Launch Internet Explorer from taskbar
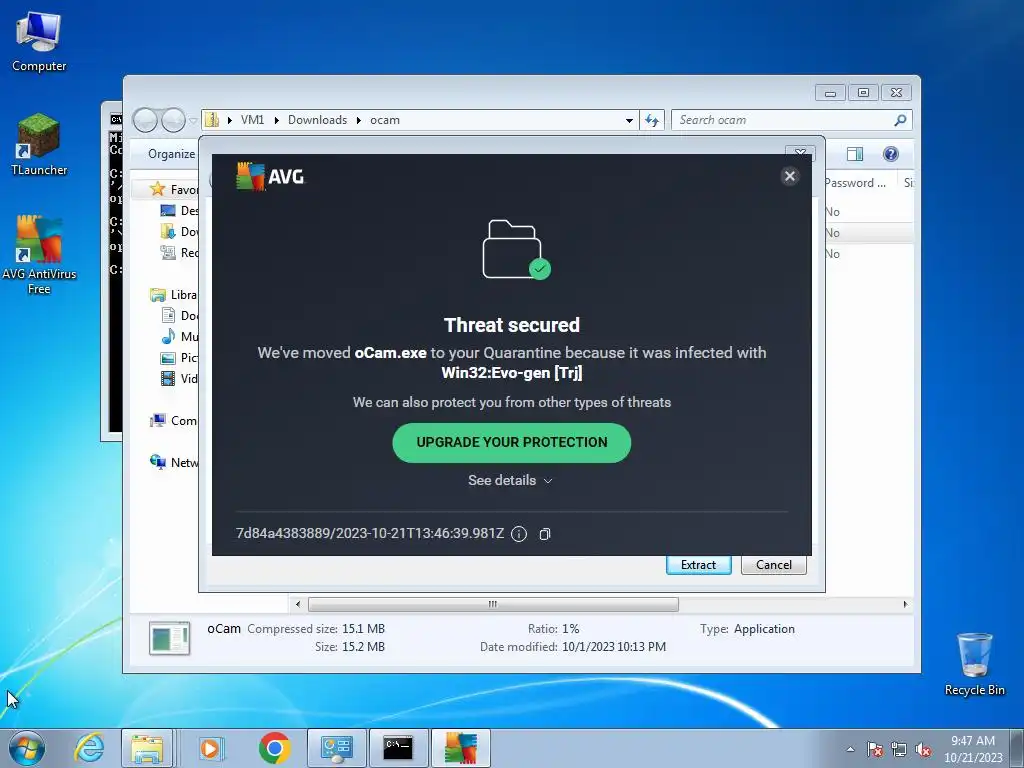Screen dimensions: 1024x768 pyautogui.click(x=89, y=748)
